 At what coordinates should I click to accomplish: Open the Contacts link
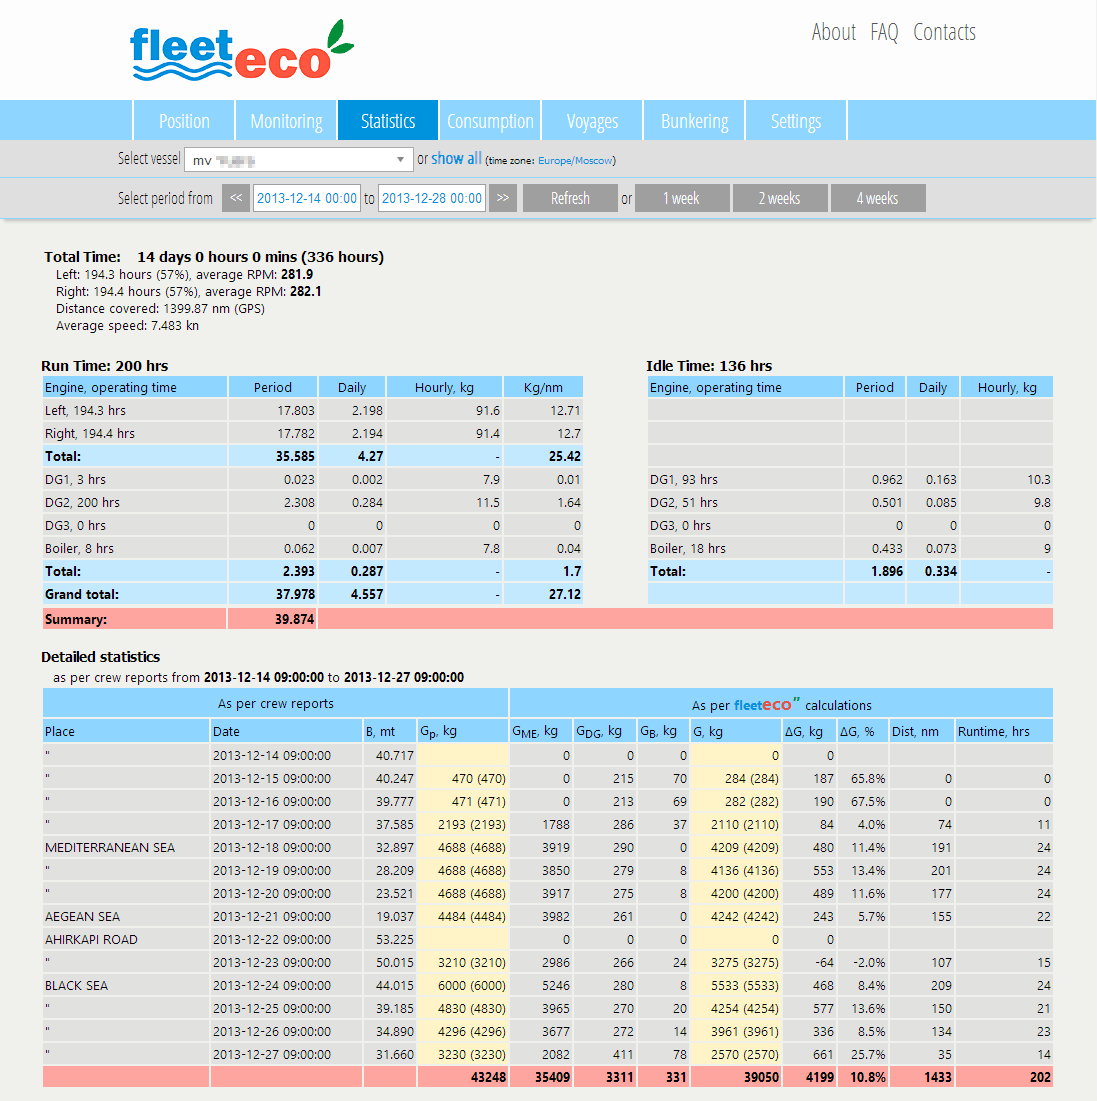pos(945,32)
